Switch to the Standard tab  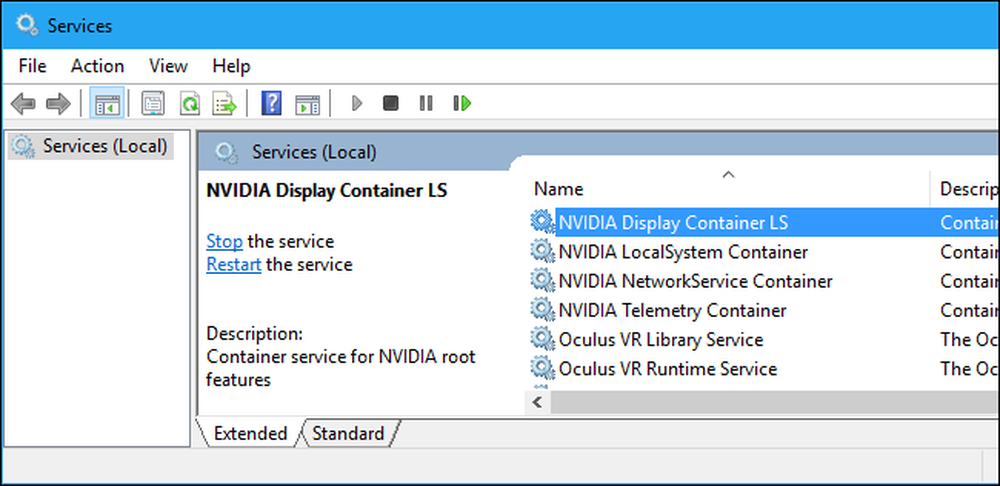click(348, 433)
